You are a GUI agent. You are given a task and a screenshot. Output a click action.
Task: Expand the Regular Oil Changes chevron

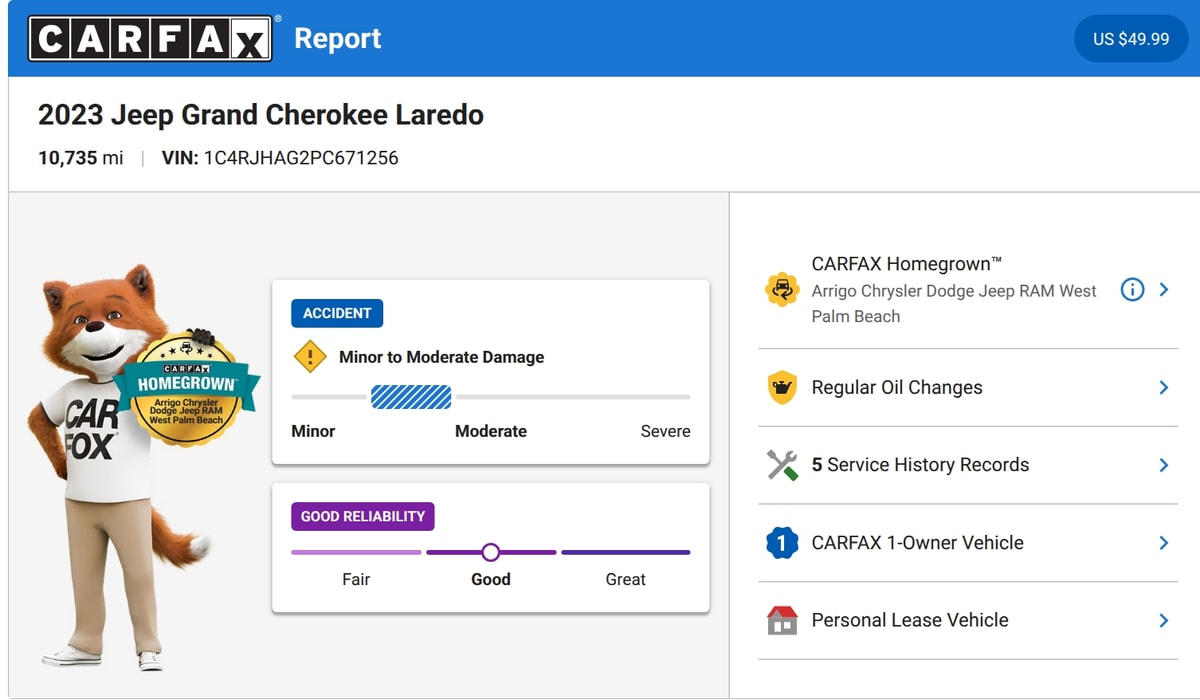tap(1163, 387)
